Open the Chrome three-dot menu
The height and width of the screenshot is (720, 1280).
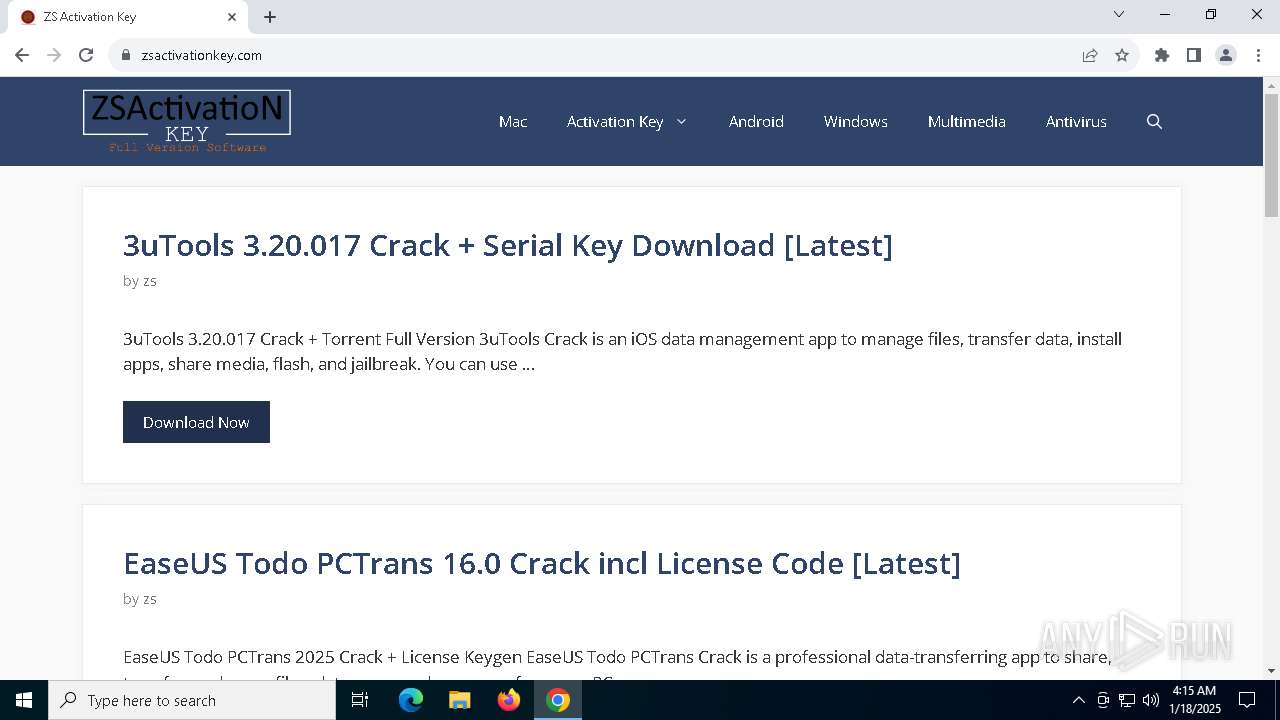pos(1257,55)
